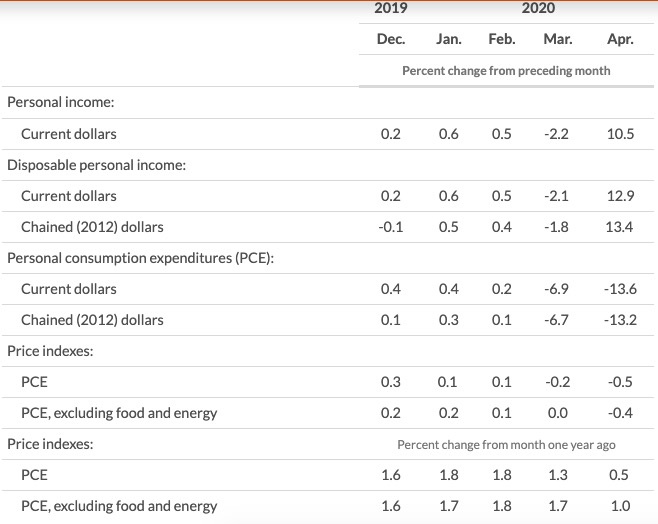Click the 10.5 personal income April value
Viewport: 658px width, 524px height.
coord(620,134)
